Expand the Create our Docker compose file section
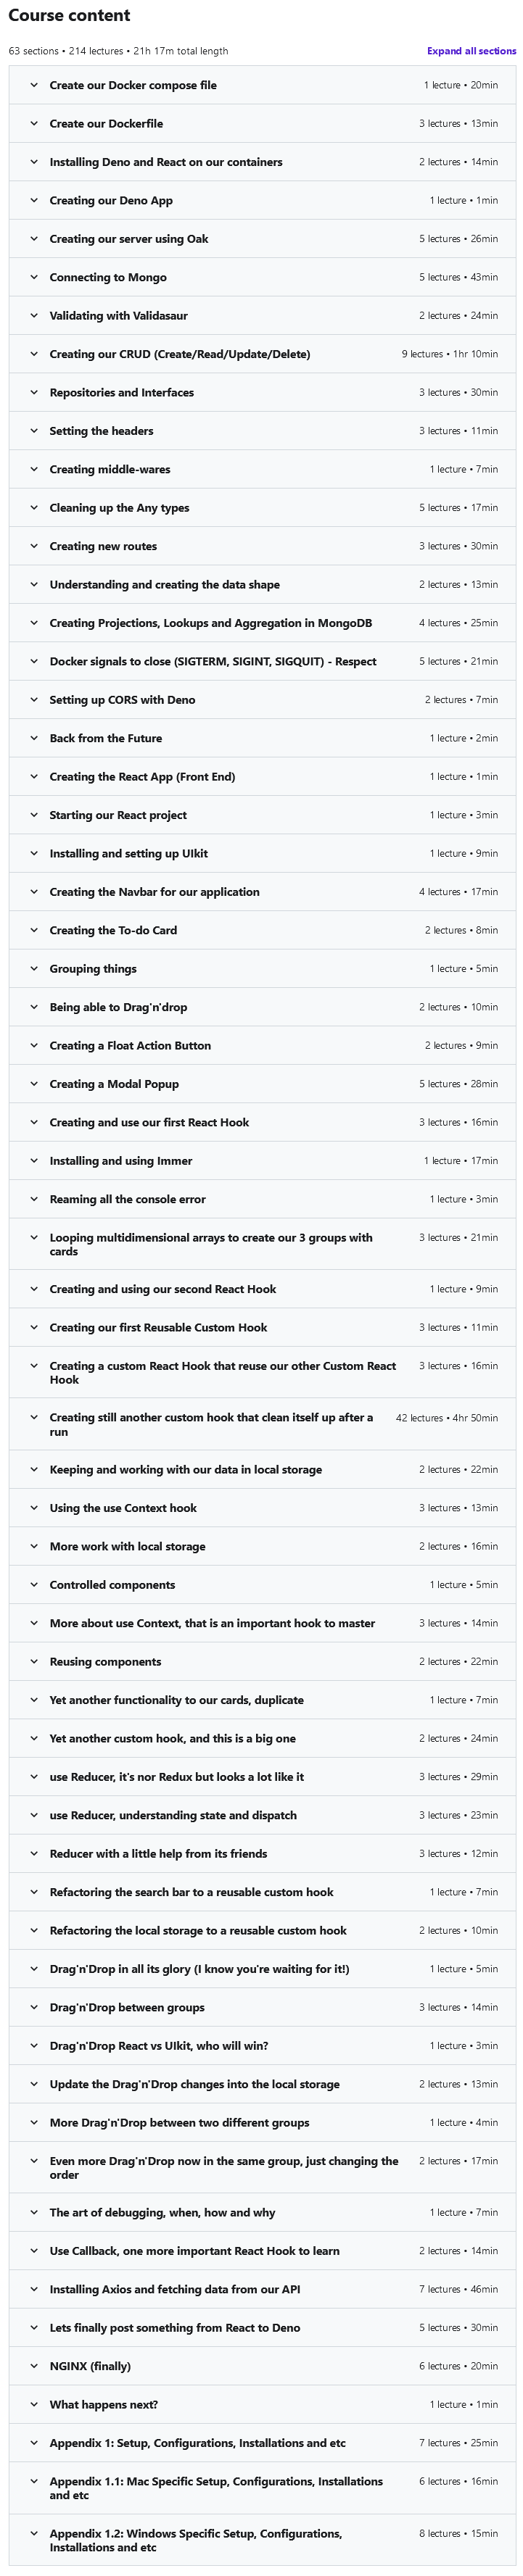The image size is (523, 2576). pyautogui.click(x=133, y=86)
